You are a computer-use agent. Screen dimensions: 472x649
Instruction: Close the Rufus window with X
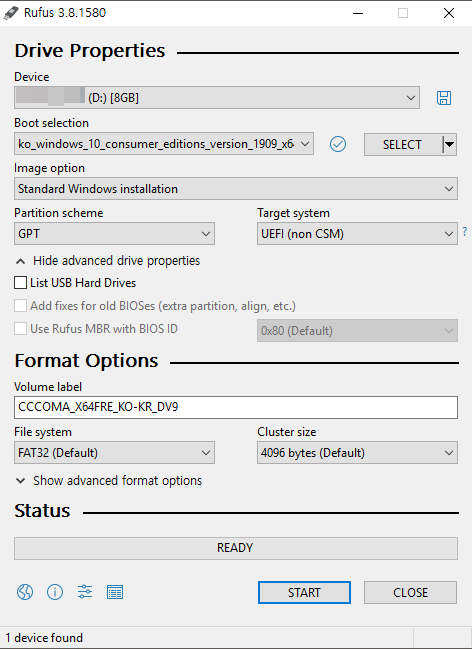click(x=449, y=13)
